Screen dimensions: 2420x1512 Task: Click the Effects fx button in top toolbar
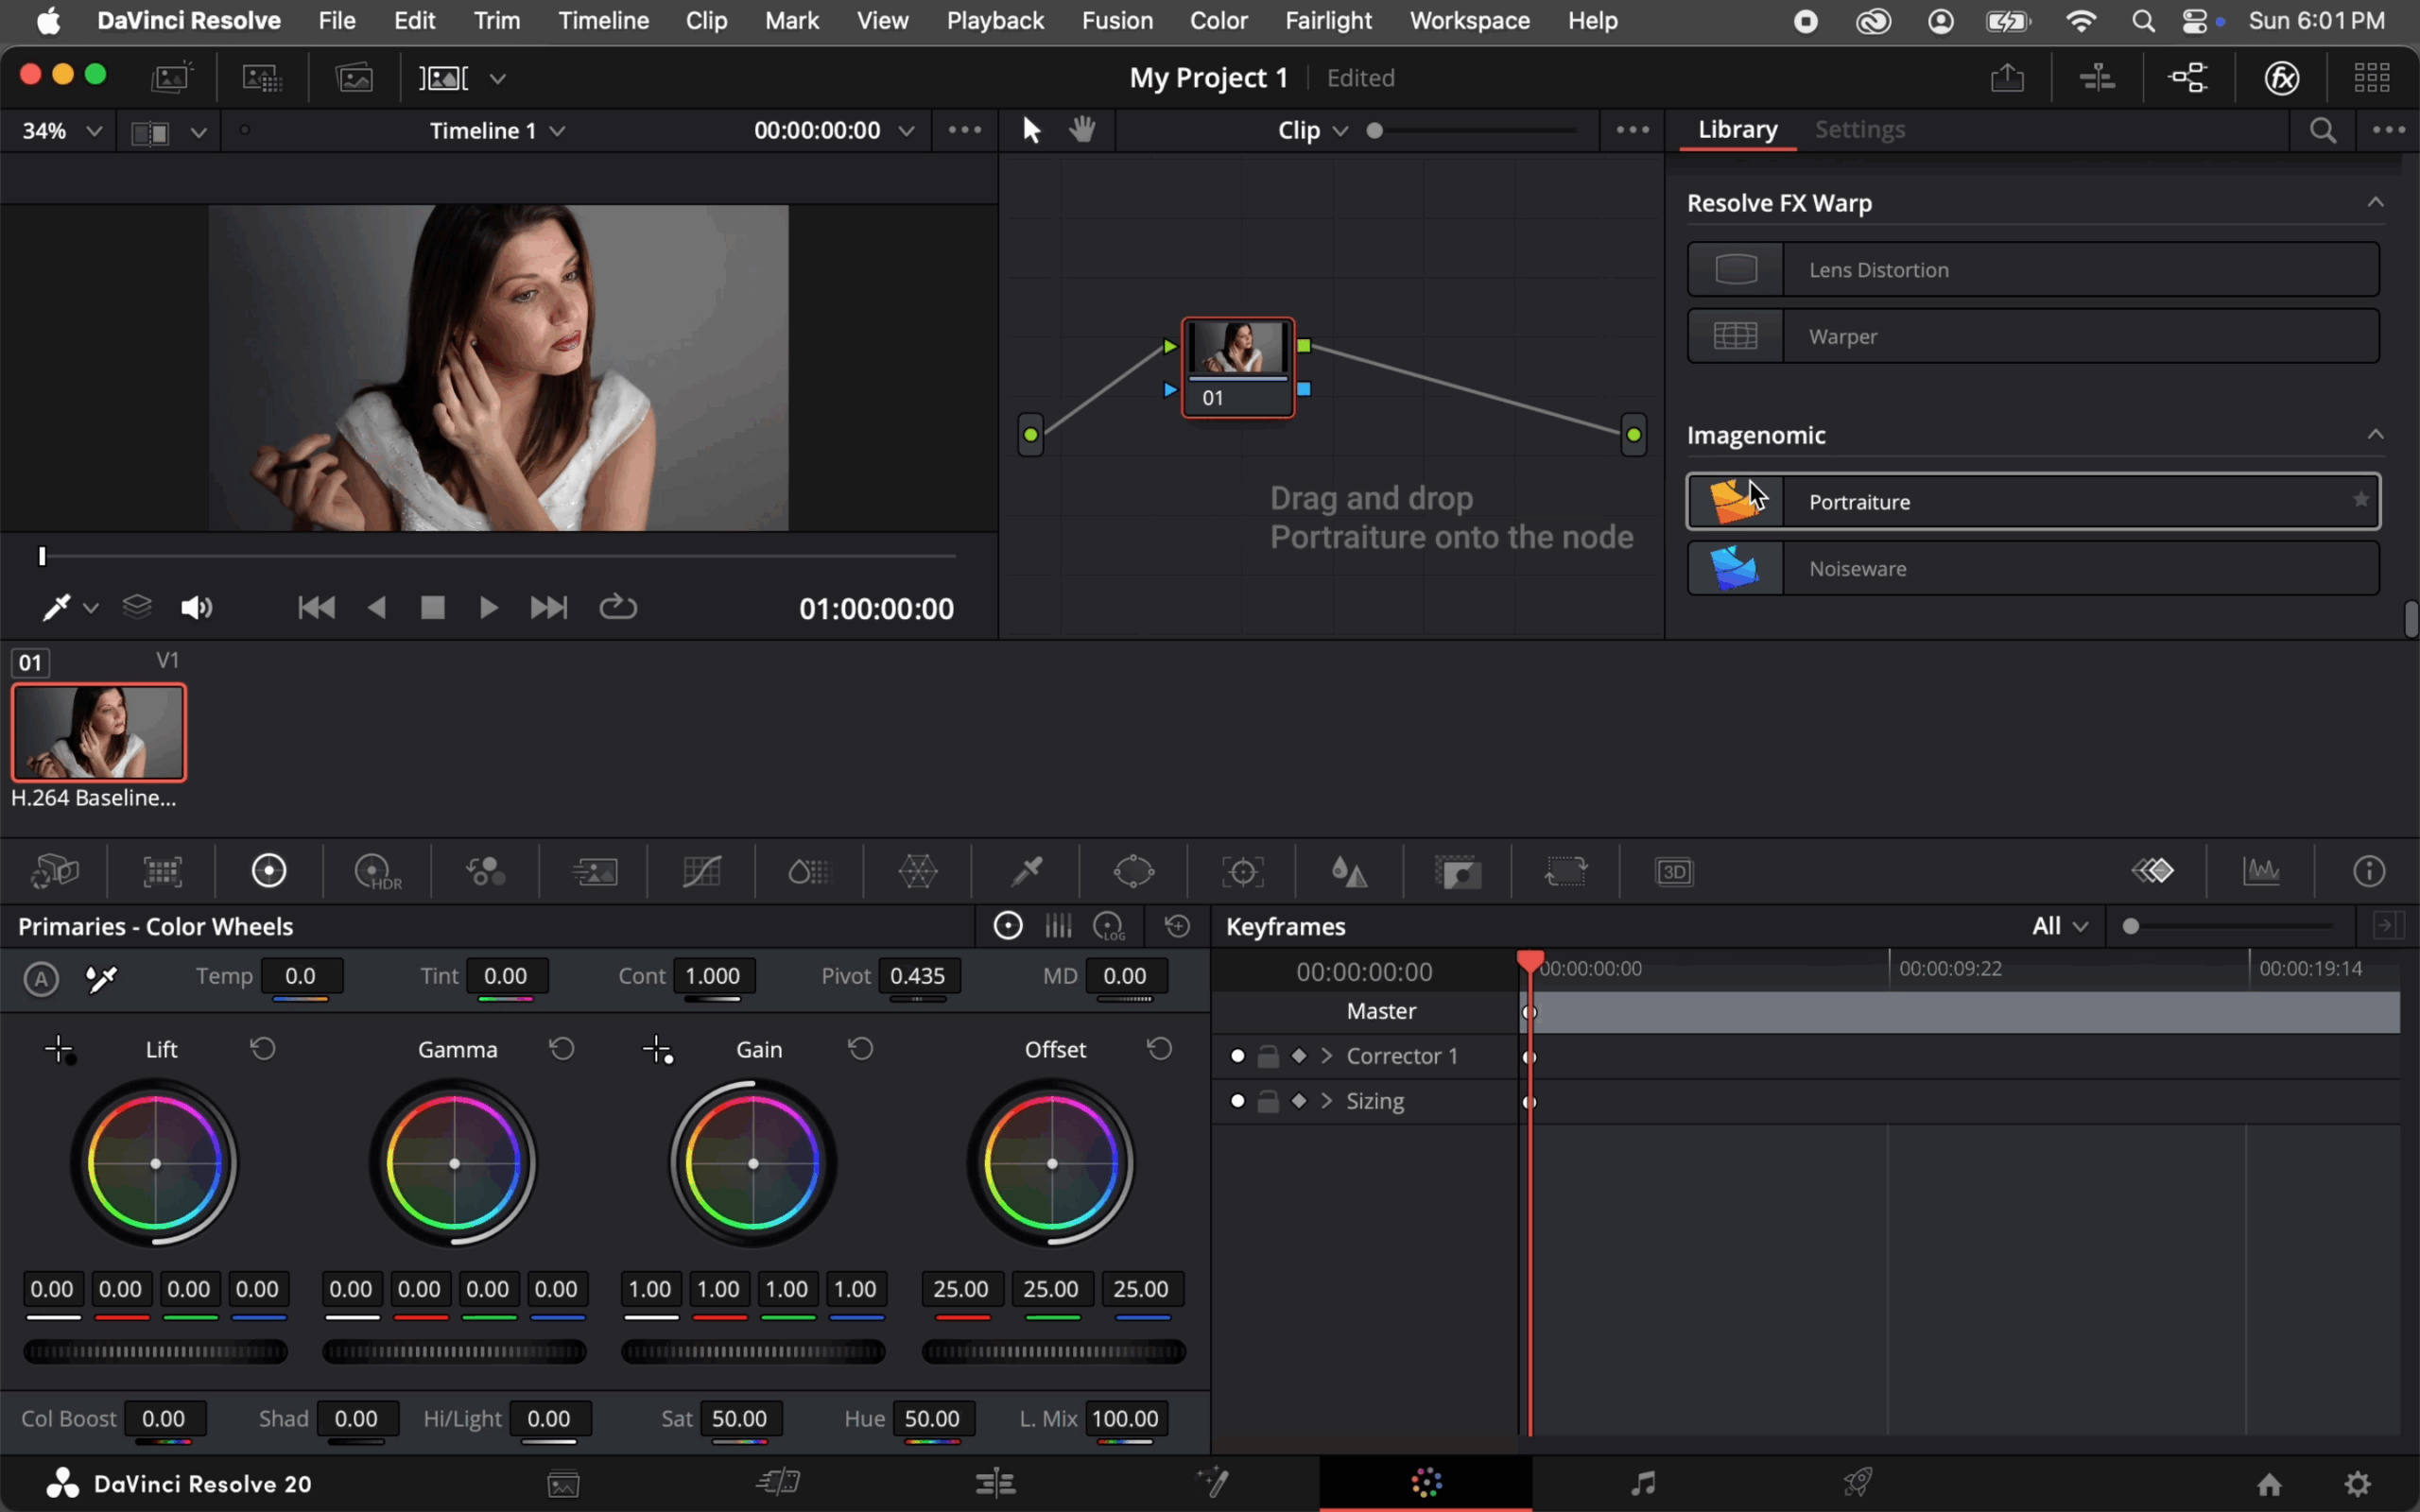click(2281, 78)
